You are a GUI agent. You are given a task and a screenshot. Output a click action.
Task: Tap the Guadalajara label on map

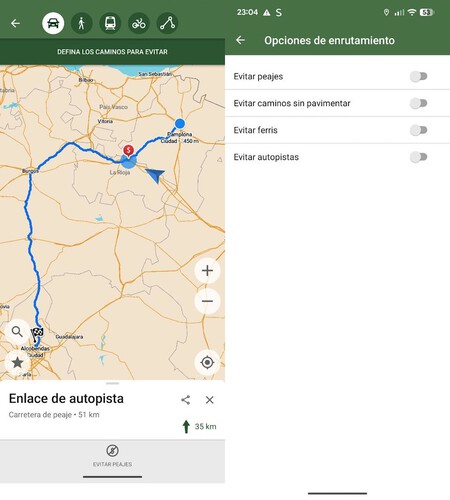click(x=69, y=337)
